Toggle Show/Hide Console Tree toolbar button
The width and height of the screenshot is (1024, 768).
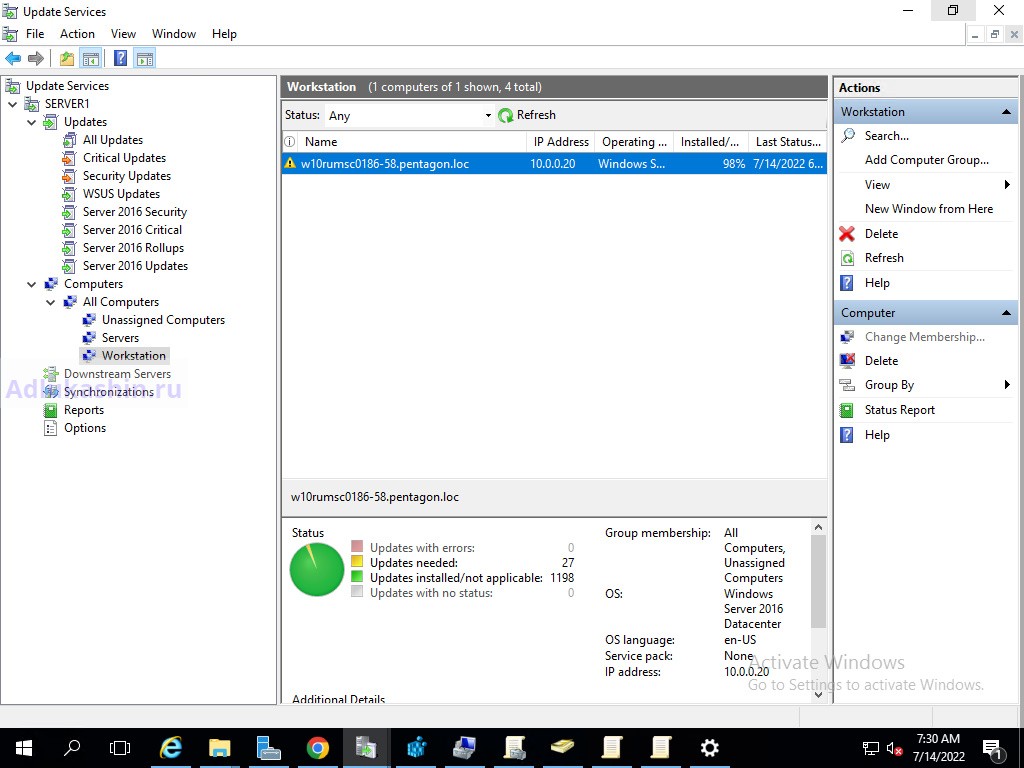click(x=91, y=59)
